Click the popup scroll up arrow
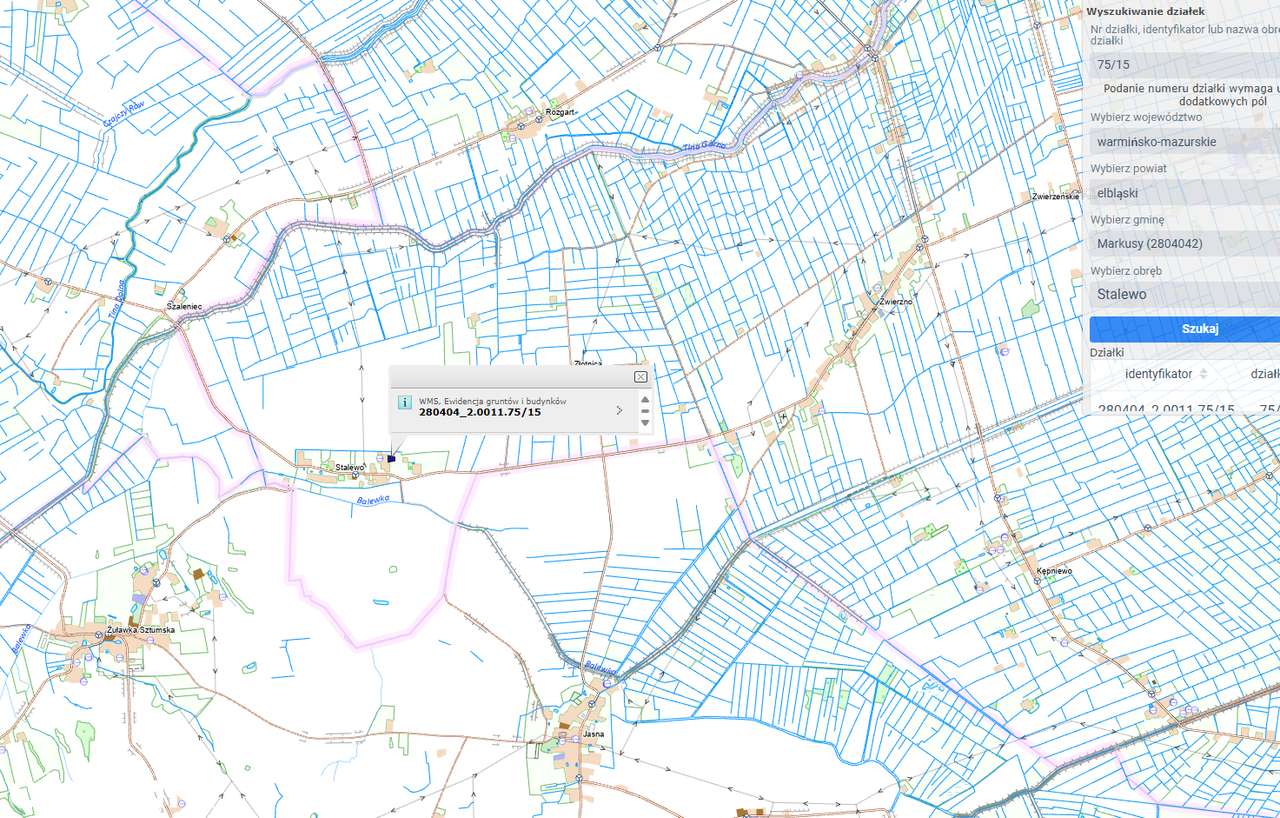 tap(645, 398)
